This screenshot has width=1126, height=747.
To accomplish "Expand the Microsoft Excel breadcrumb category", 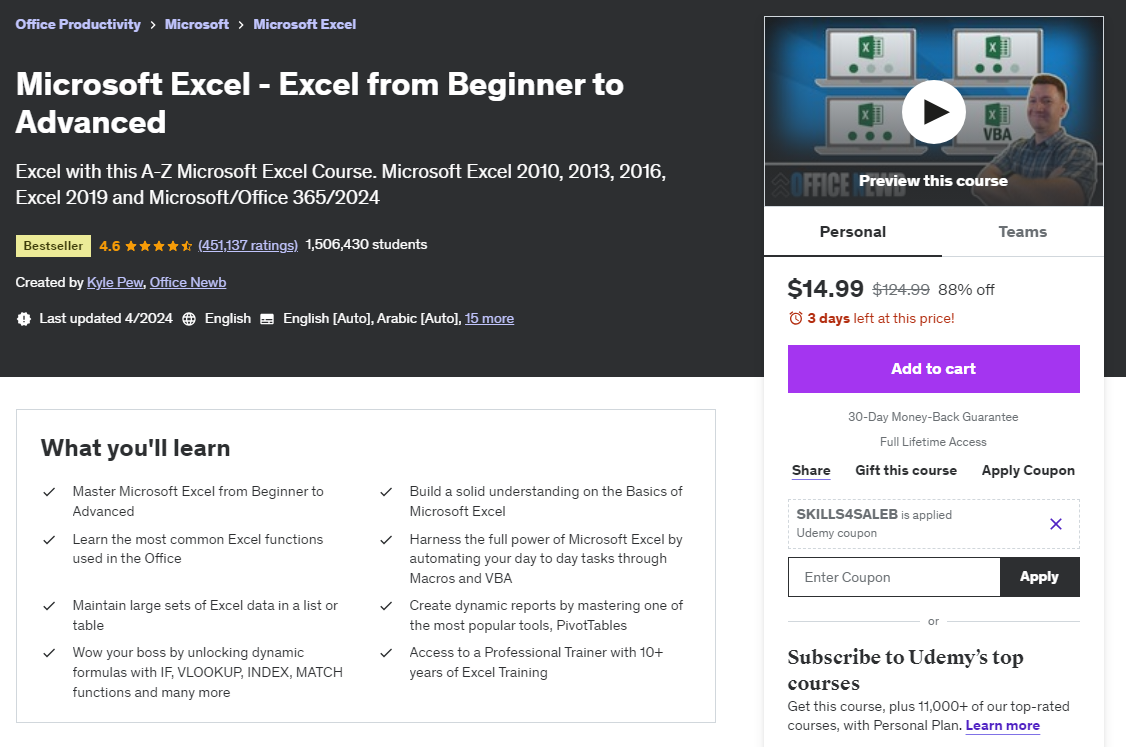I will pyautogui.click(x=305, y=24).
